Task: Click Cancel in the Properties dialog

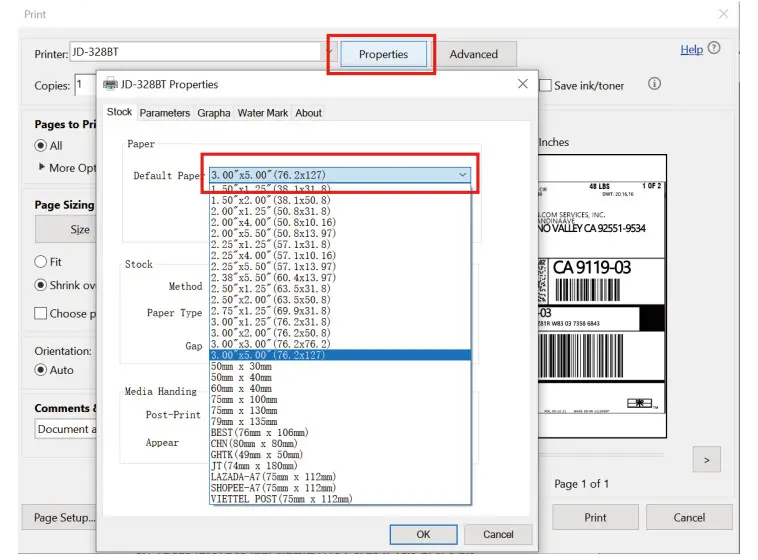Action: (x=498, y=534)
